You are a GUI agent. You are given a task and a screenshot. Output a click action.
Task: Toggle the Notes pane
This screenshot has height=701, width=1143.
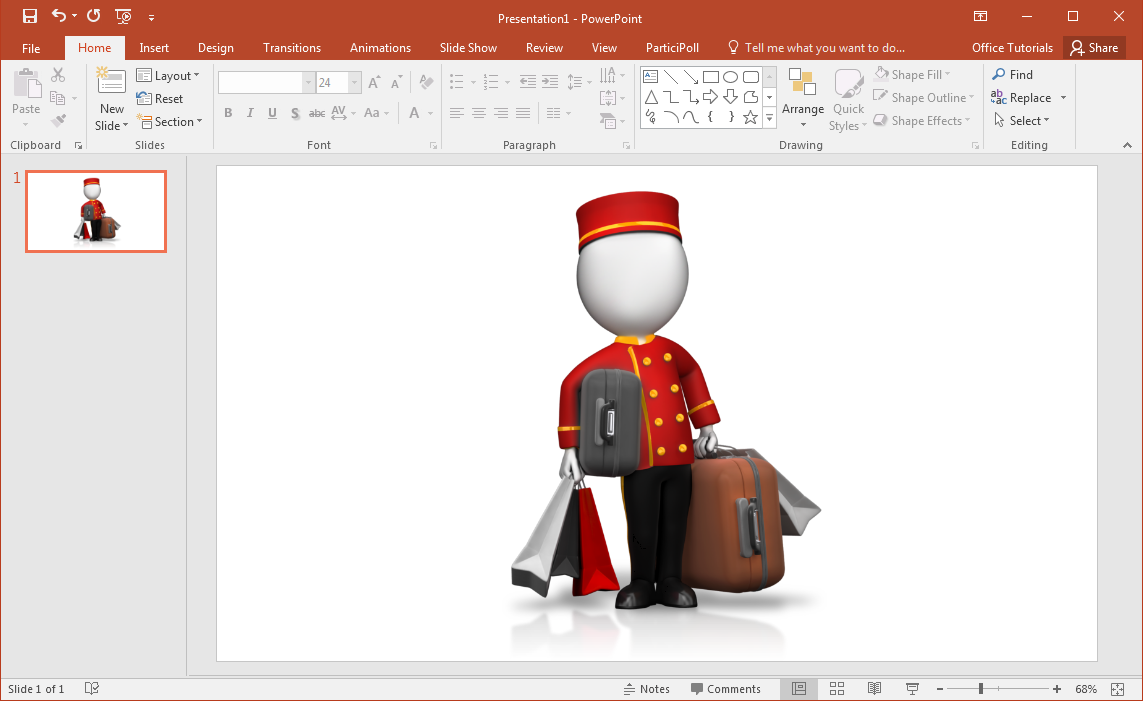click(x=646, y=689)
